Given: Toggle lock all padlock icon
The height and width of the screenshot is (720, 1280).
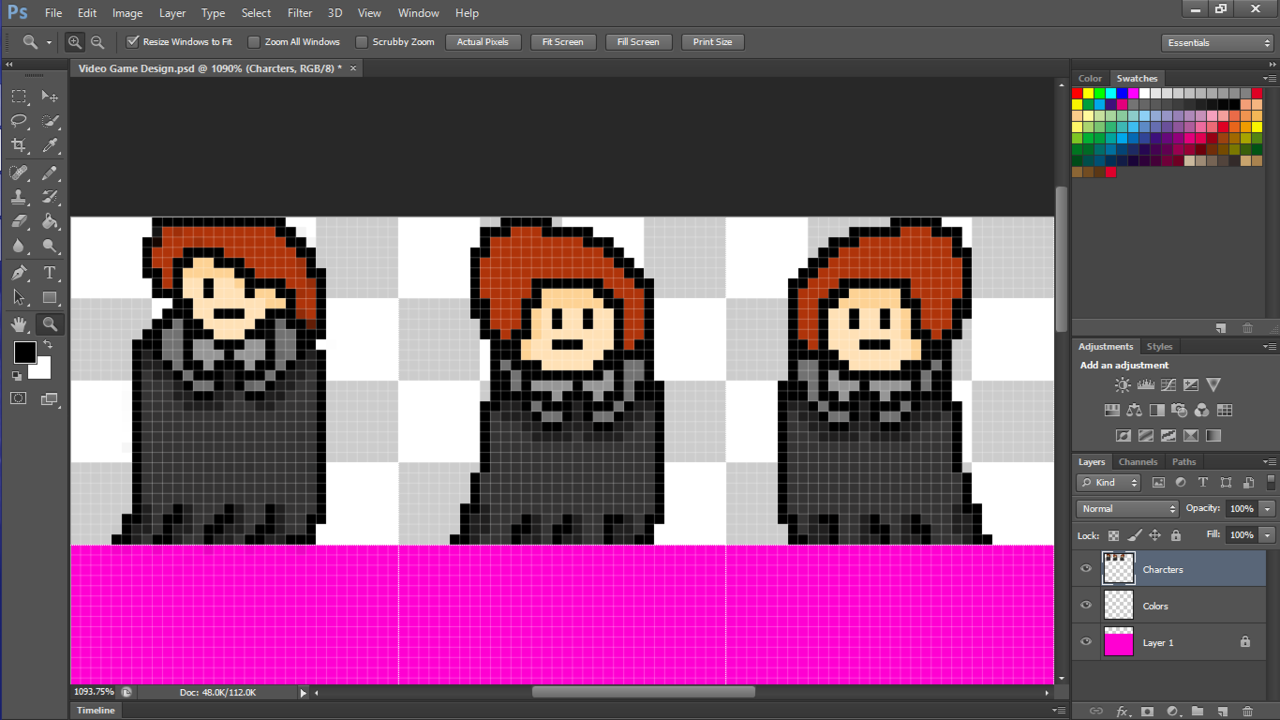Looking at the screenshot, I should coord(1175,536).
